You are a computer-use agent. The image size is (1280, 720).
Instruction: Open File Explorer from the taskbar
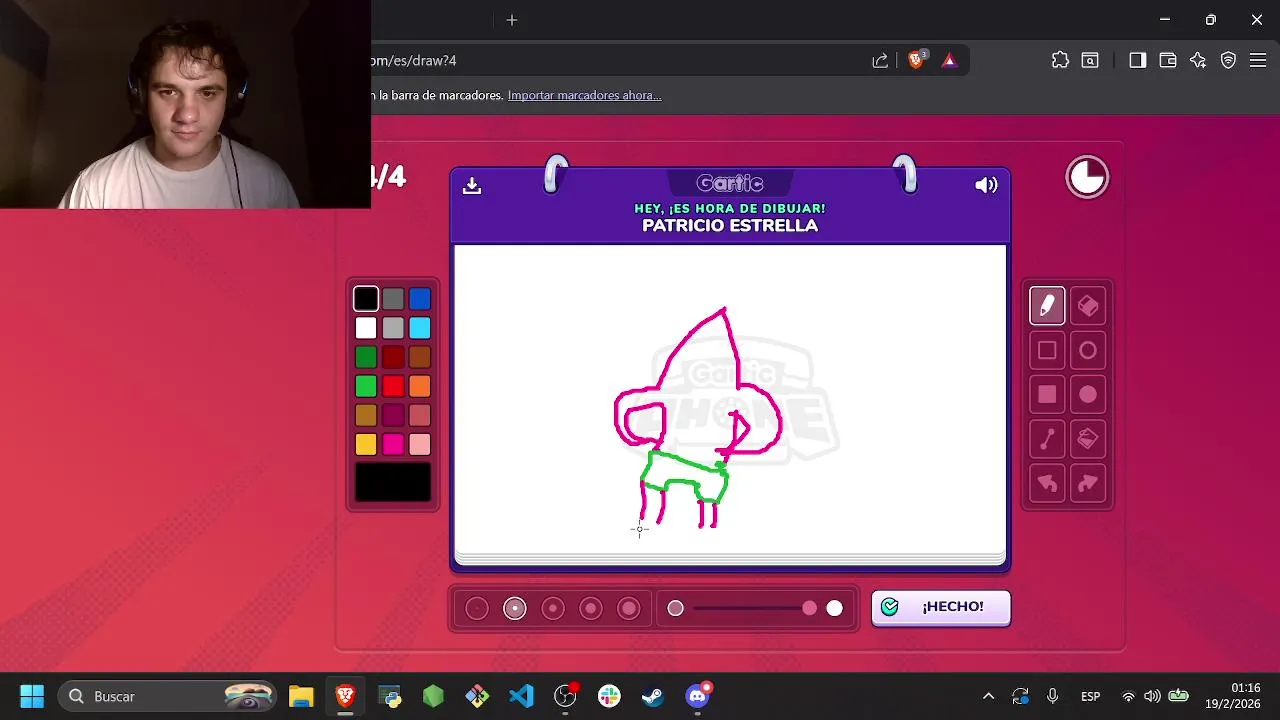click(x=301, y=696)
